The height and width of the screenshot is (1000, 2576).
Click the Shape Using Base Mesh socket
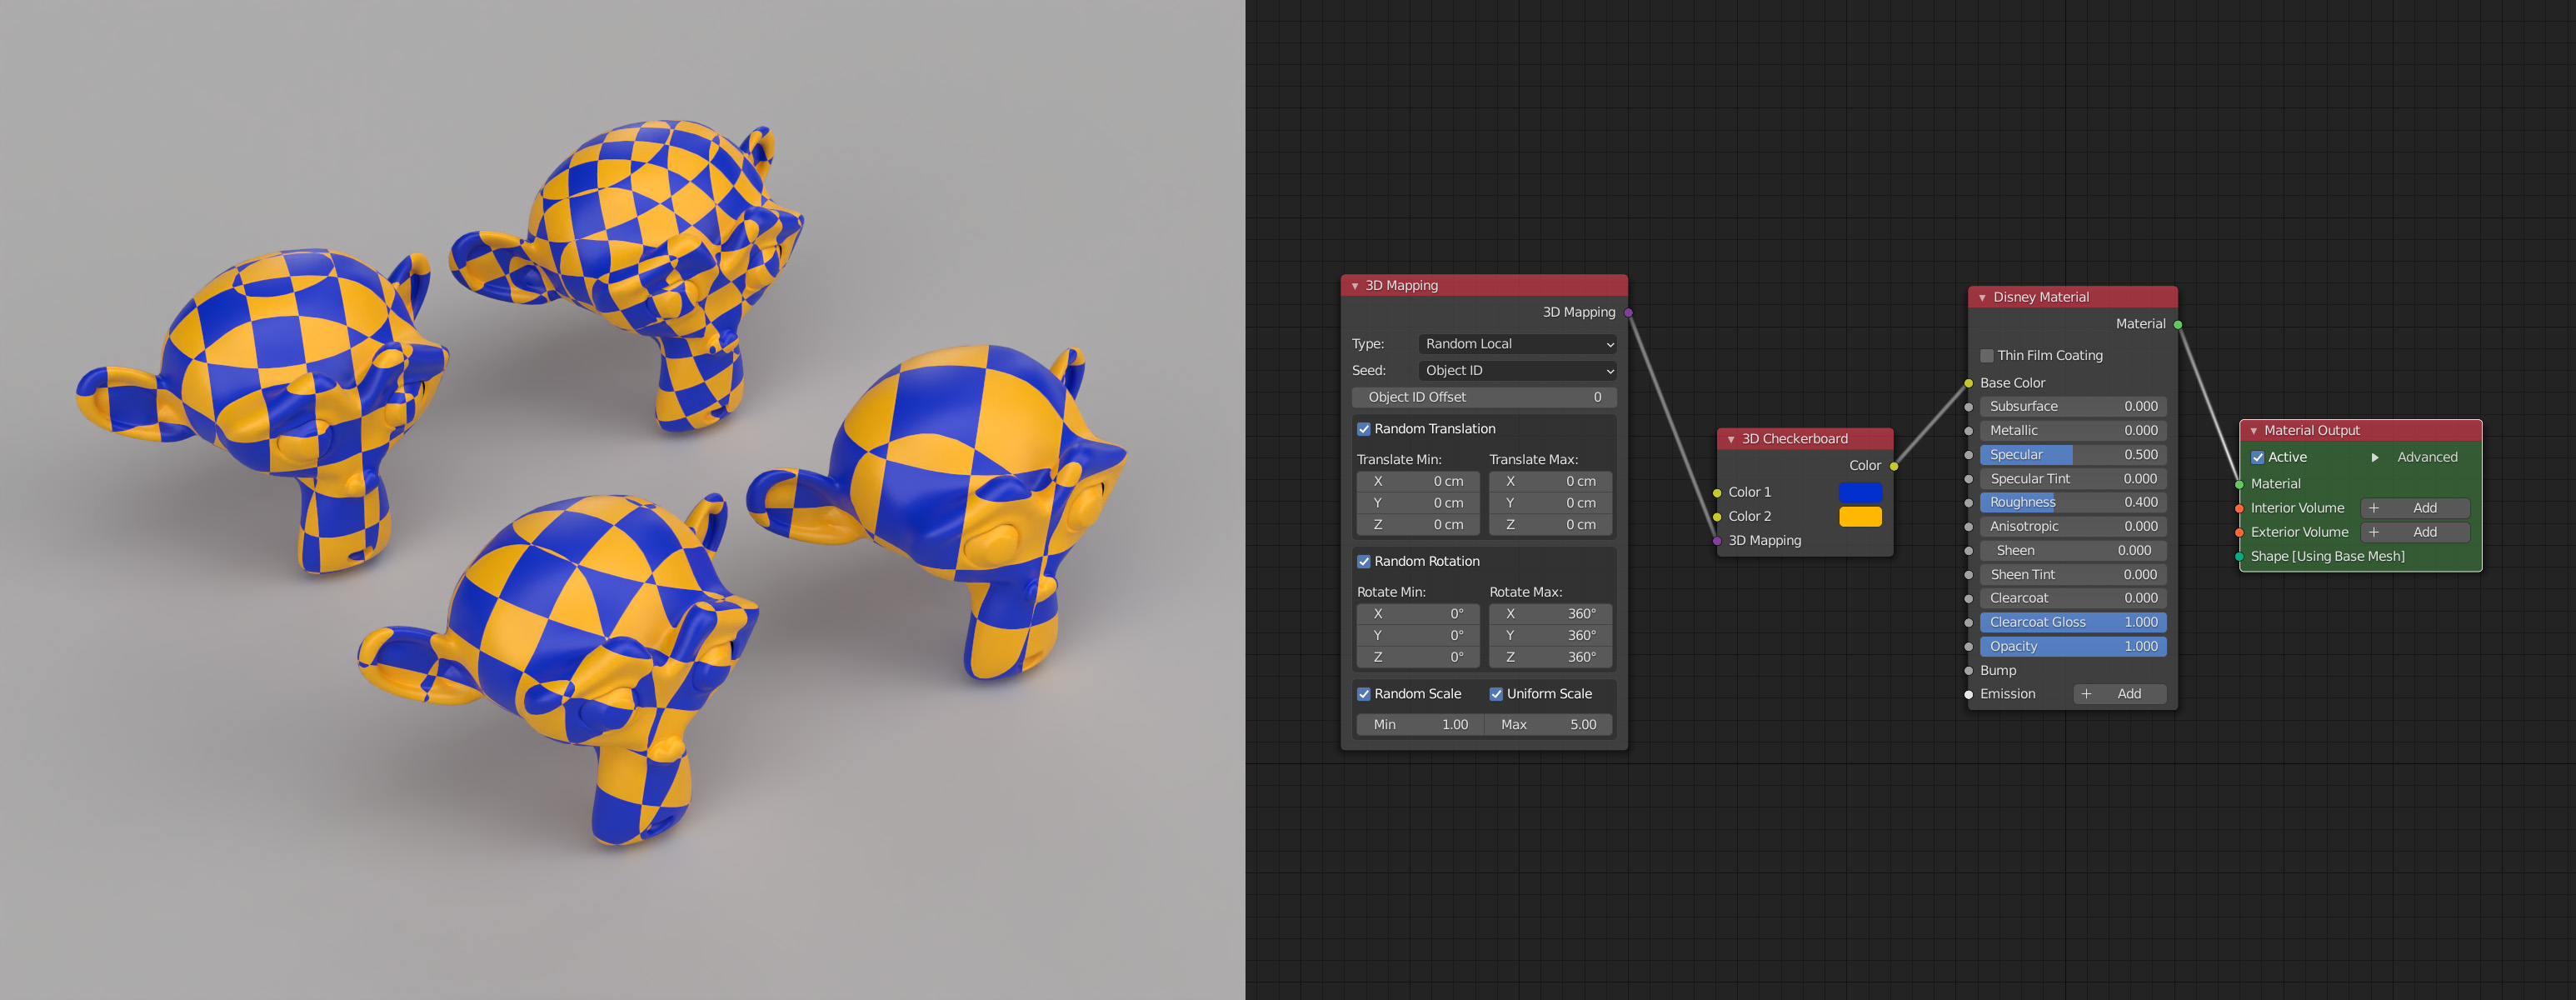pyautogui.click(x=2239, y=557)
